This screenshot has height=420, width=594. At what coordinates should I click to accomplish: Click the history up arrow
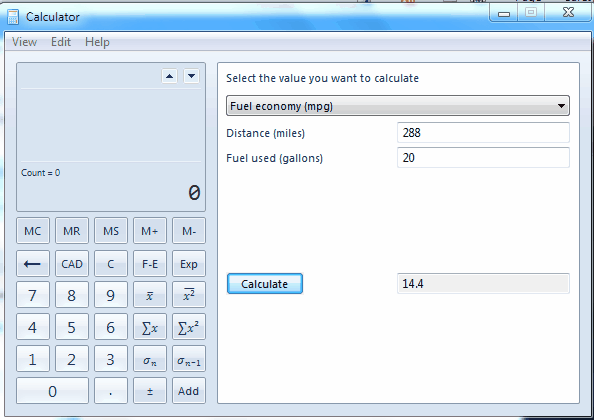[x=169, y=76]
